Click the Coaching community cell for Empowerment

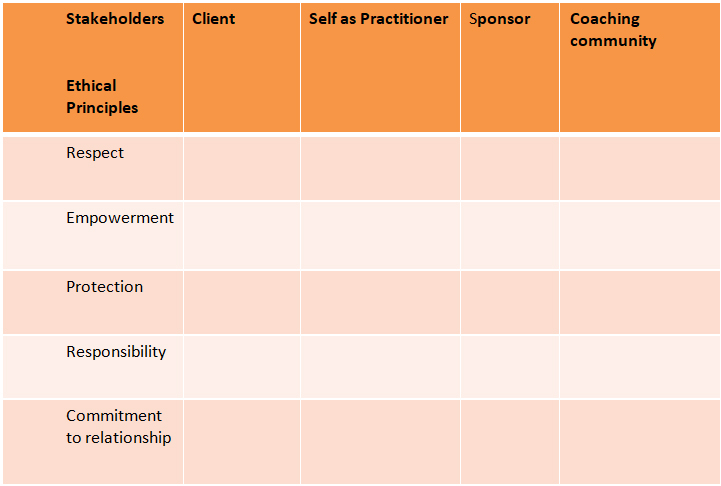(639, 235)
